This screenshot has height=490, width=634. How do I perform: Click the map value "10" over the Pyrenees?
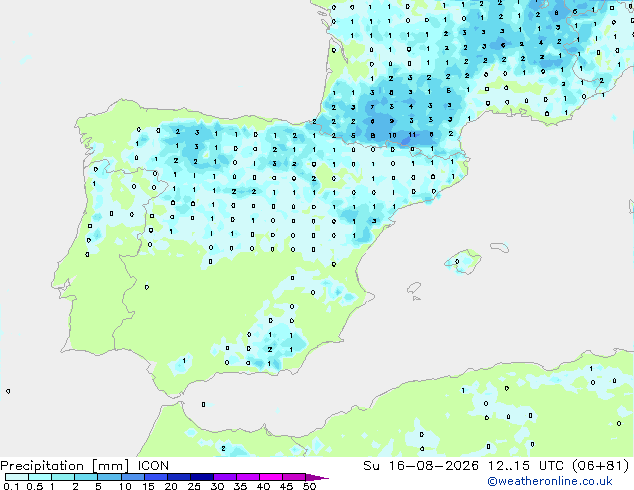click(392, 135)
